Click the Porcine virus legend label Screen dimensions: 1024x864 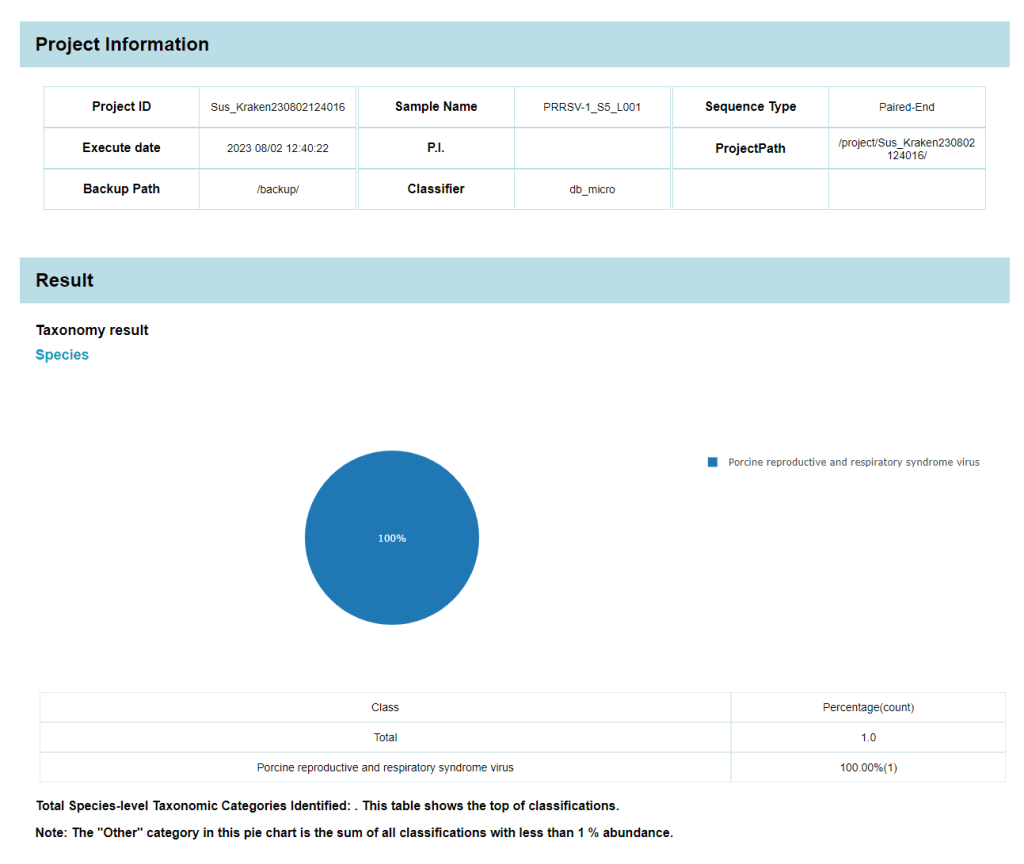853,462
